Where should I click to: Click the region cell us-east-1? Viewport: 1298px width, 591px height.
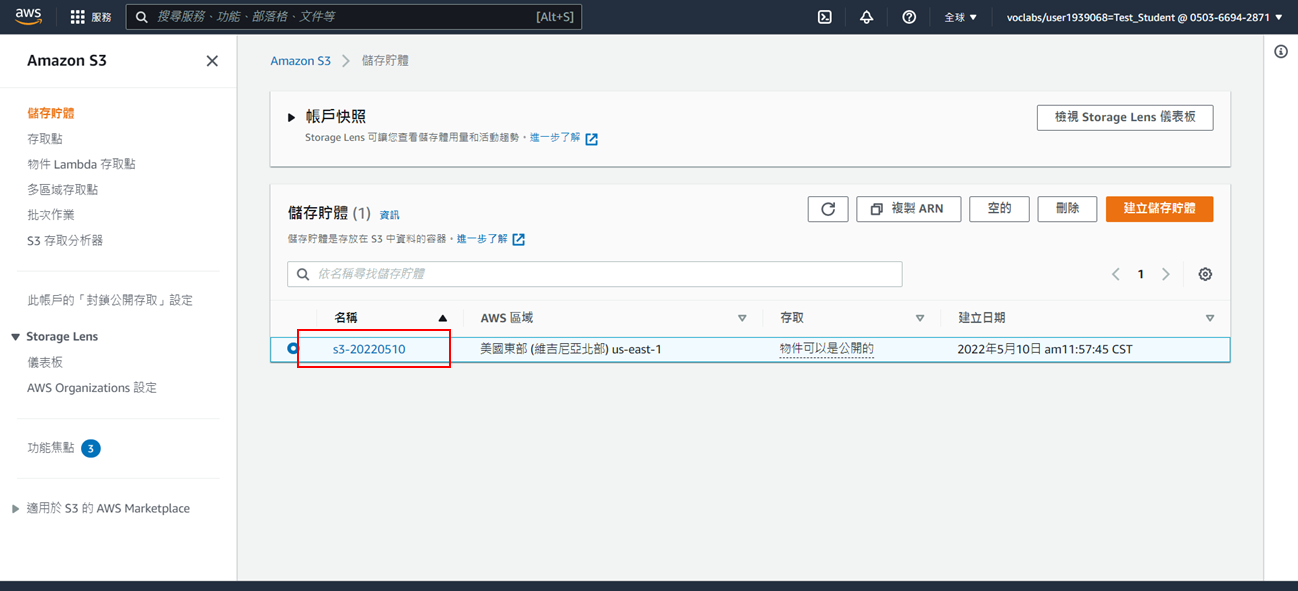[x=571, y=350]
